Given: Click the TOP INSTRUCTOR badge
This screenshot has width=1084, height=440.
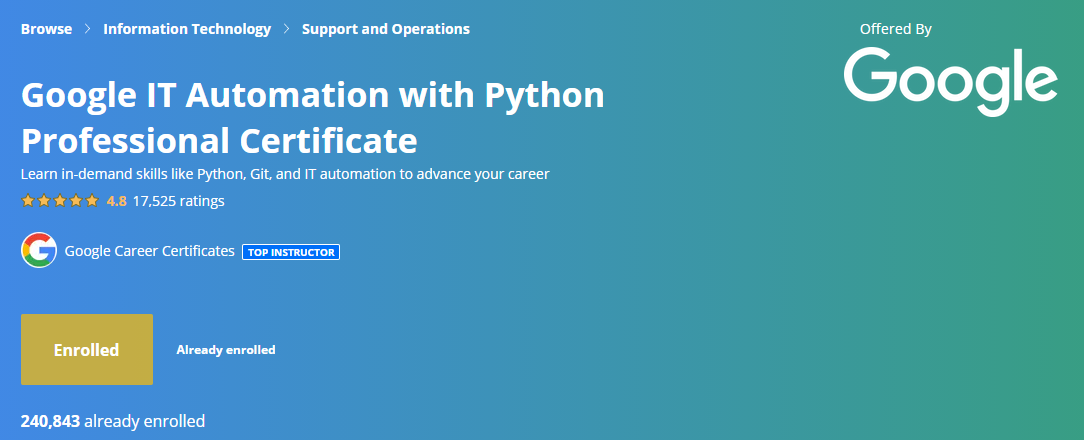Looking at the screenshot, I should [291, 253].
